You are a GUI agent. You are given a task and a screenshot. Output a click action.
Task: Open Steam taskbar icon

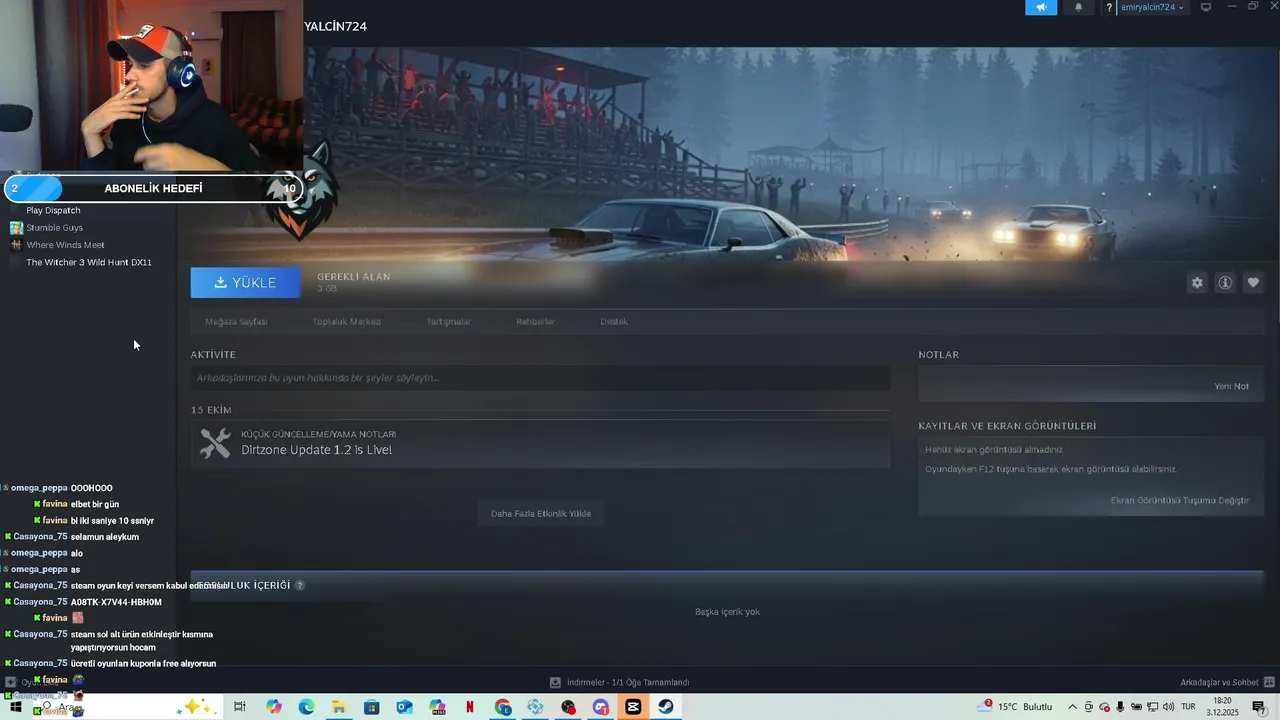(x=665, y=707)
